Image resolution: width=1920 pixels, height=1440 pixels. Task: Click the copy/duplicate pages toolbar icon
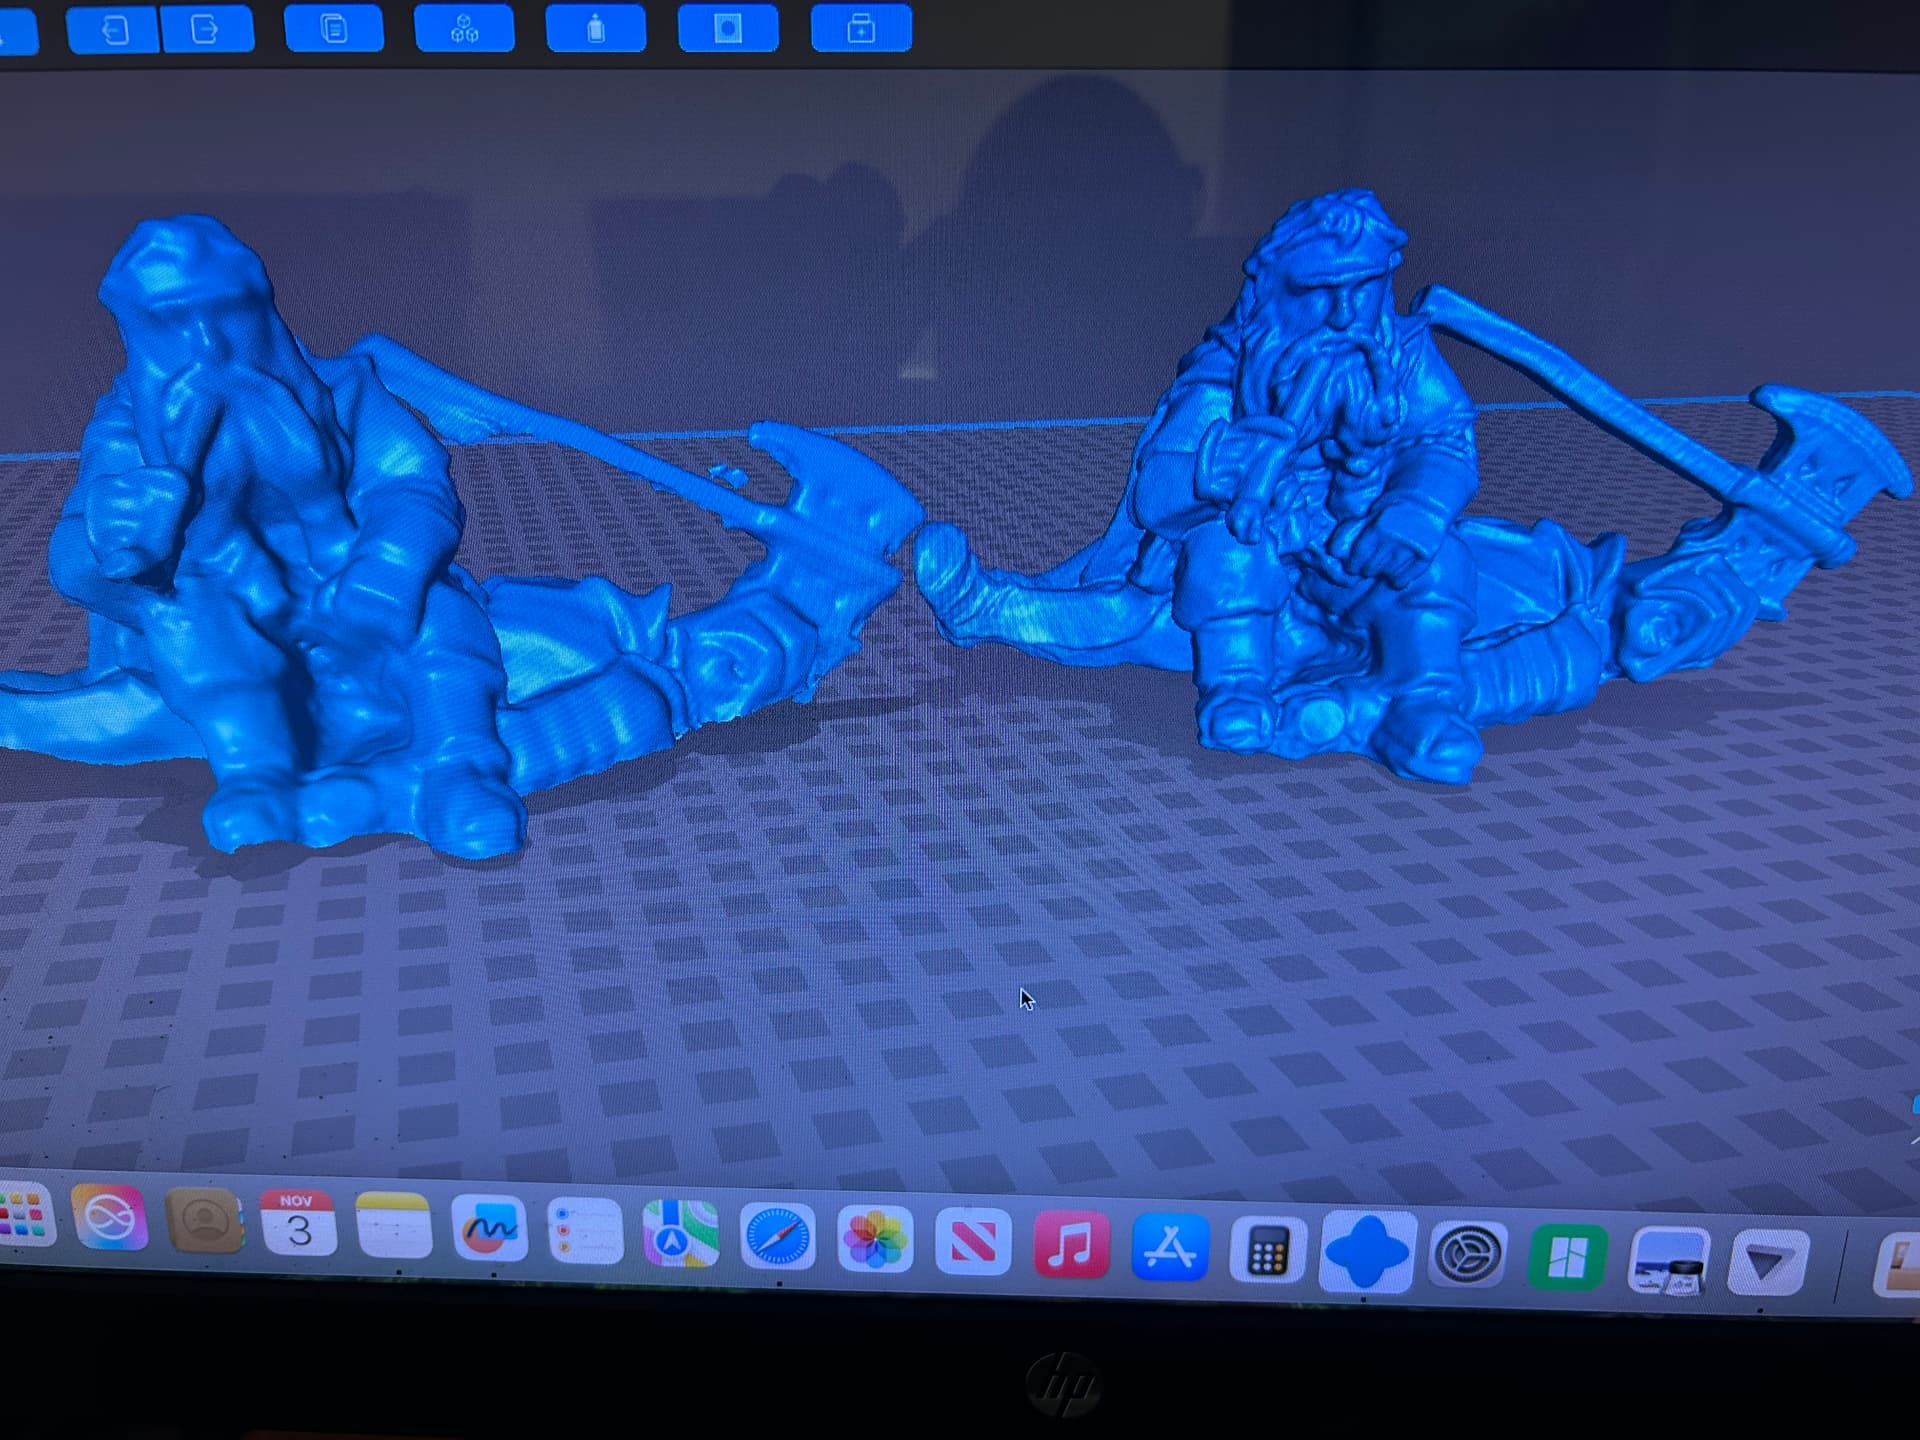334,29
